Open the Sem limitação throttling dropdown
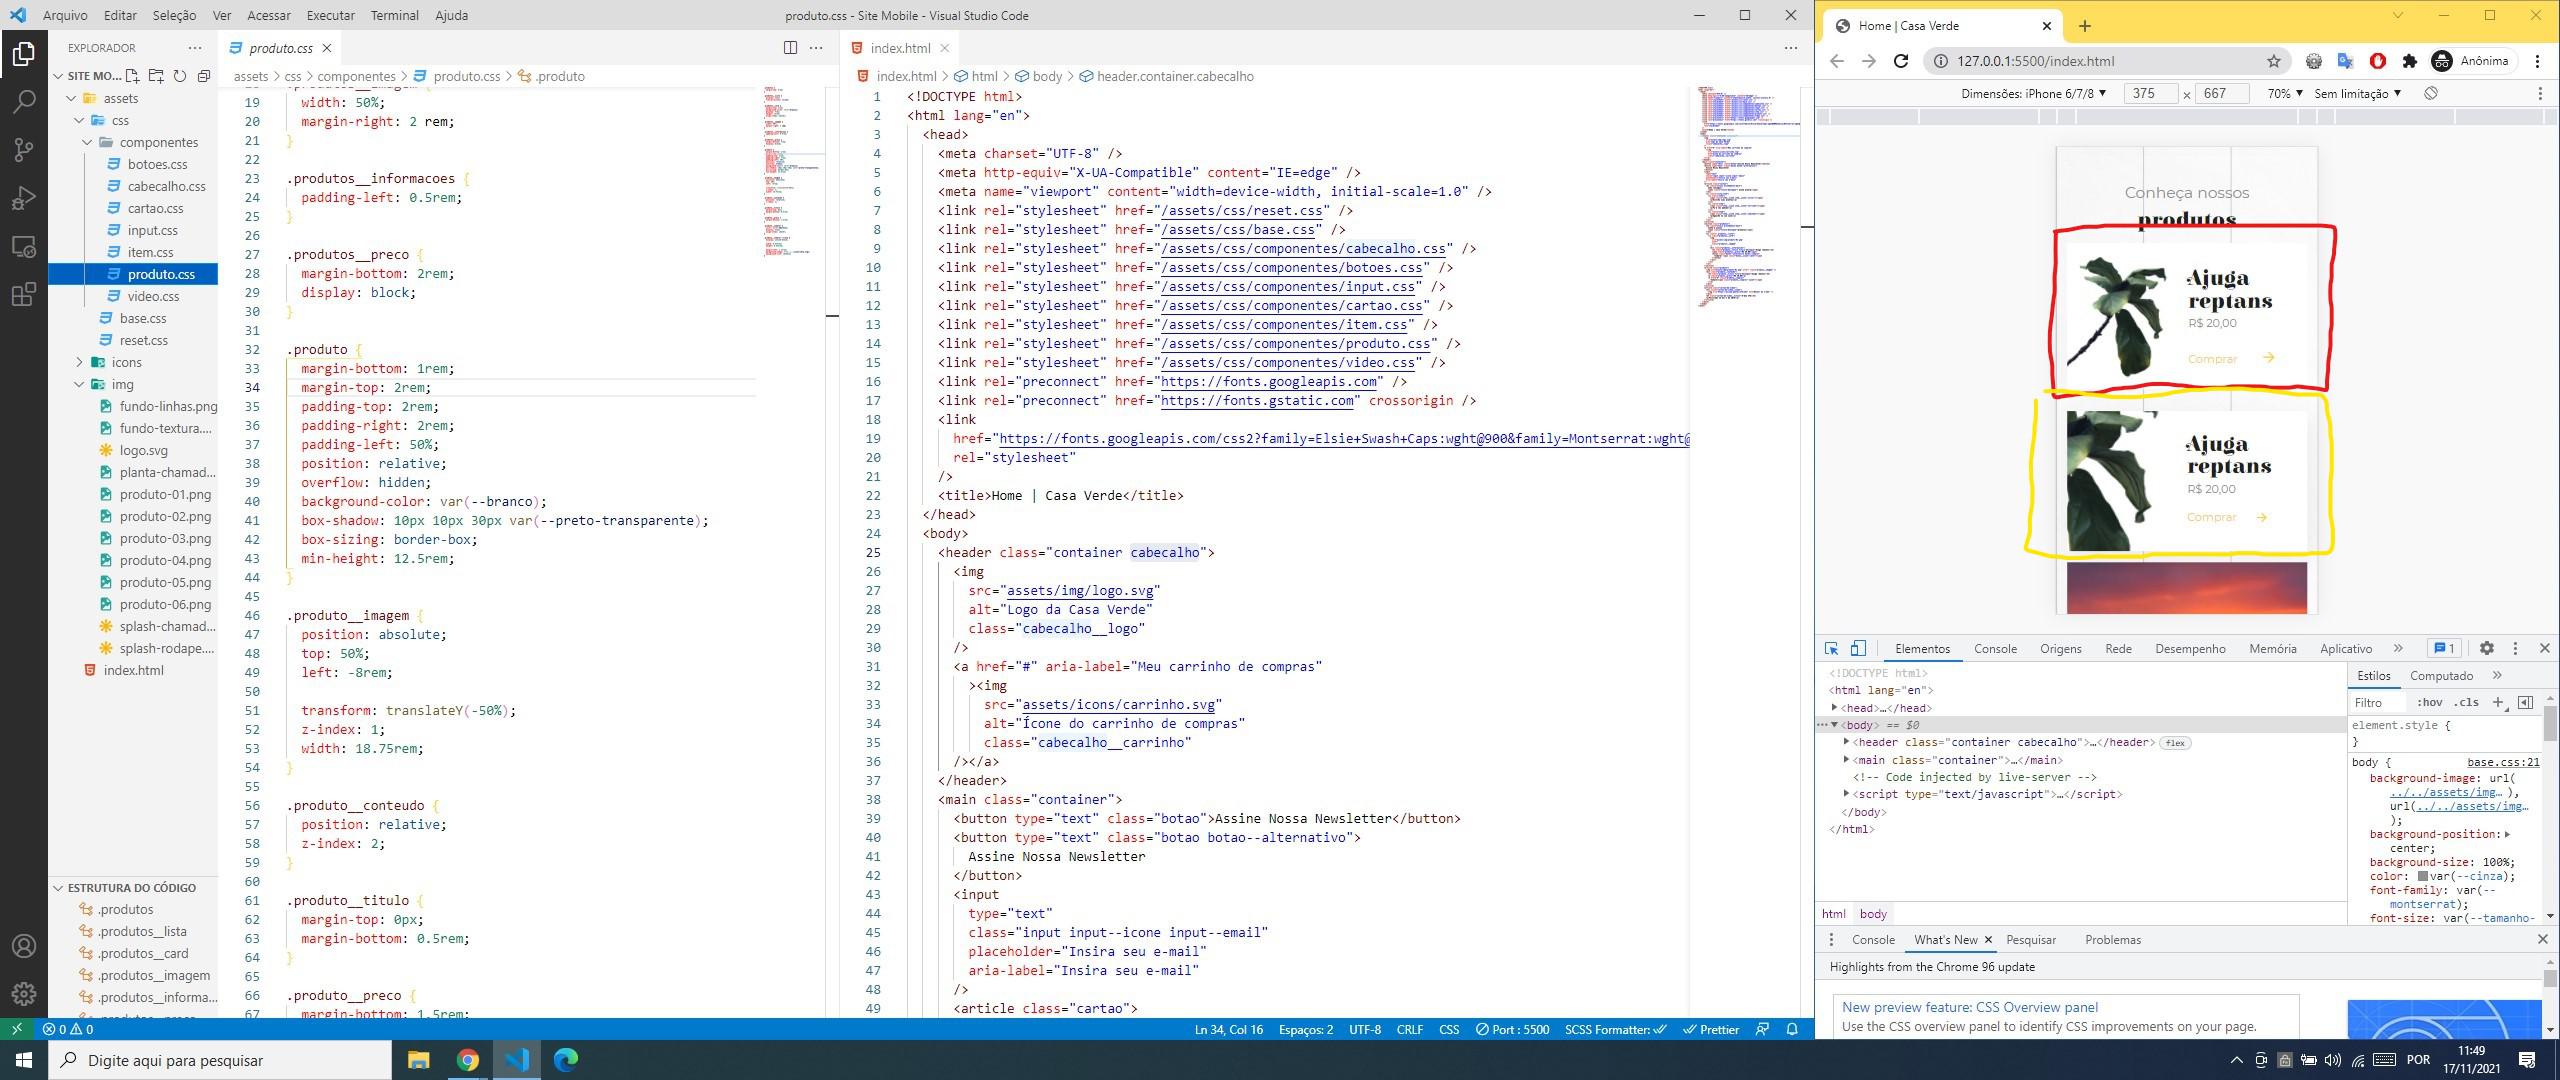Image resolution: width=2560 pixels, height=1080 pixels. 2357,93
